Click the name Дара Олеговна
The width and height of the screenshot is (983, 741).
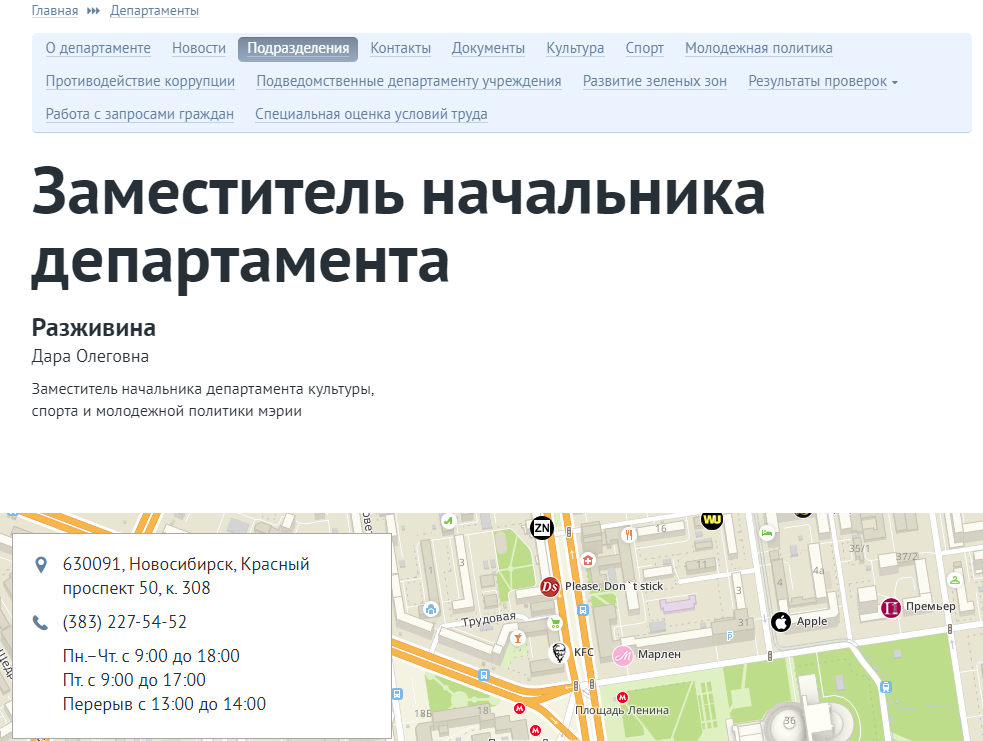click(90, 357)
